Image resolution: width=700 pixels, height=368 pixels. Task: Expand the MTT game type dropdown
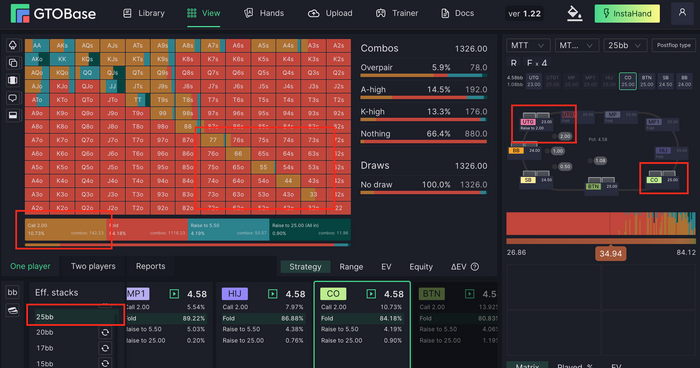pyautogui.click(x=528, y=46)
